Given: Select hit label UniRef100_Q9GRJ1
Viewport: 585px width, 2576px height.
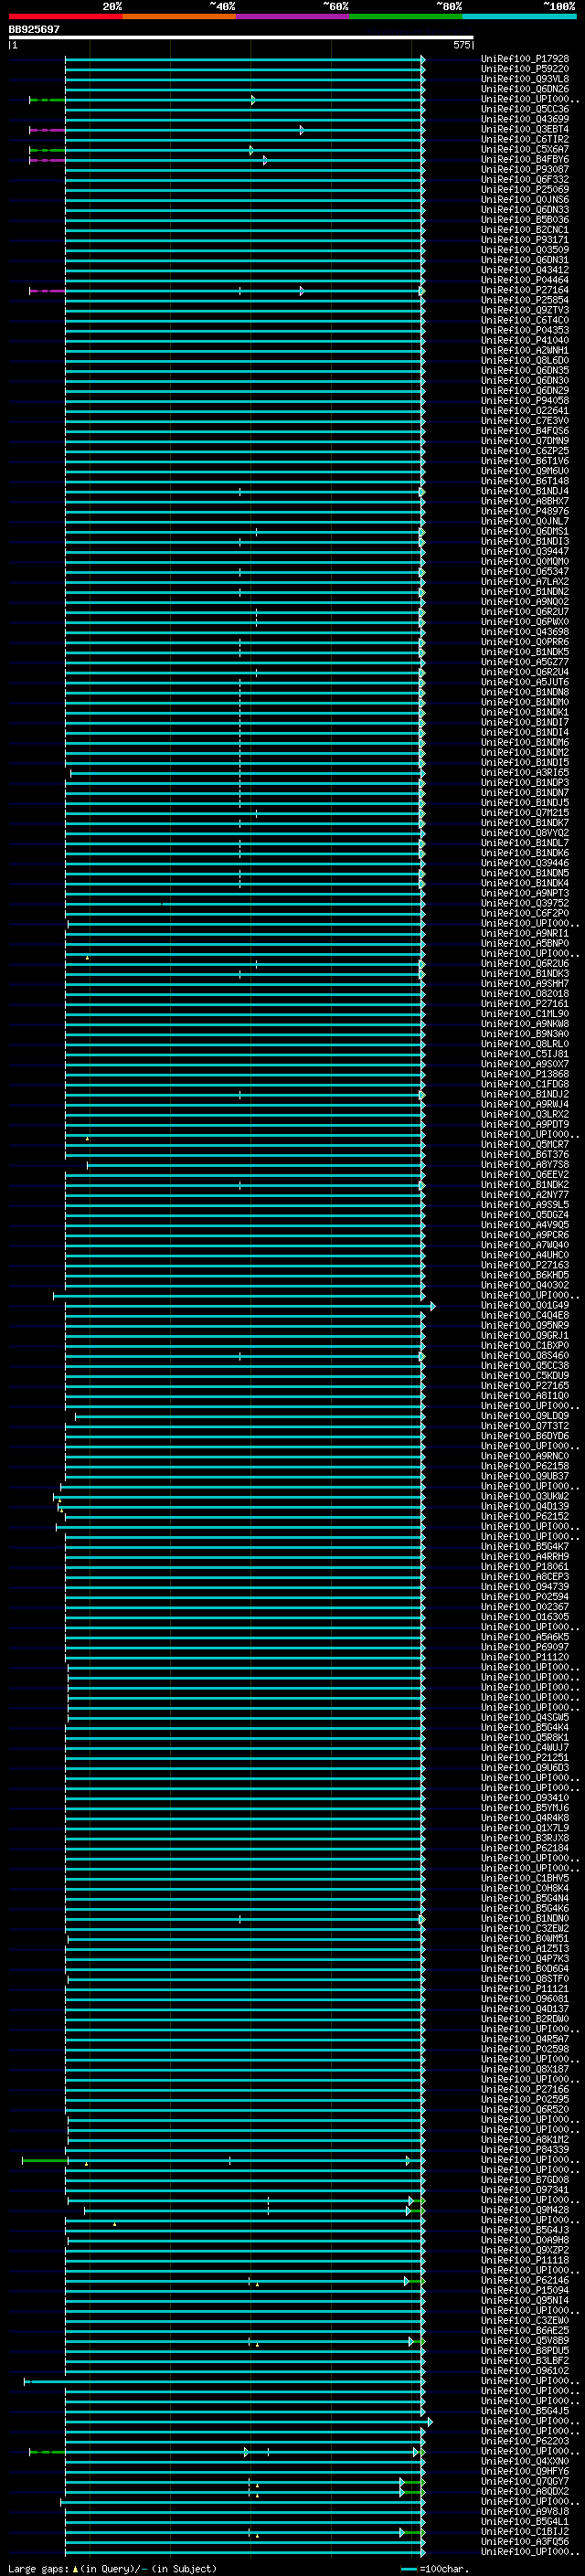Looking at the screenshot, I should coord(524,1335).
